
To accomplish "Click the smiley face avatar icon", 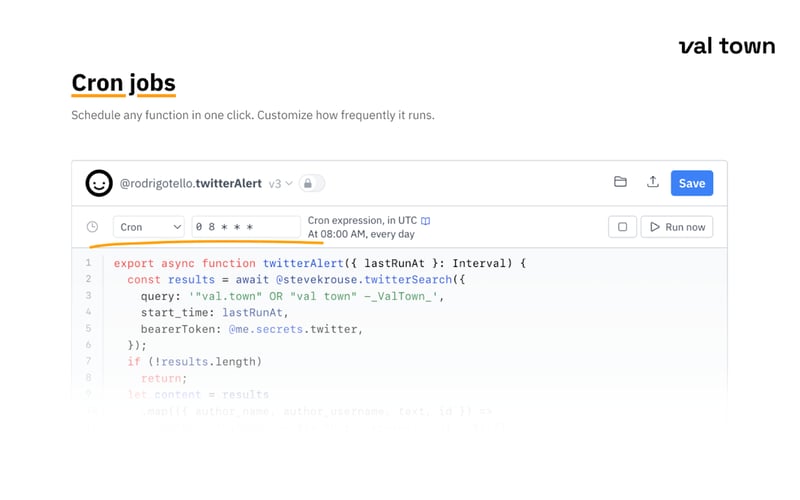I will click(99, 183).
